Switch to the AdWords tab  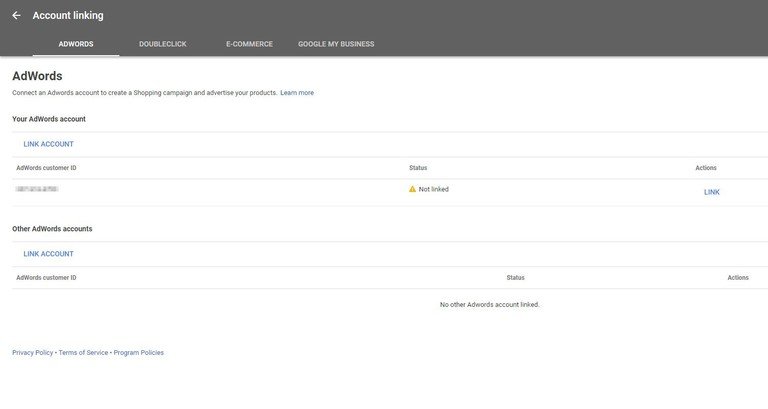coord(76,44)
